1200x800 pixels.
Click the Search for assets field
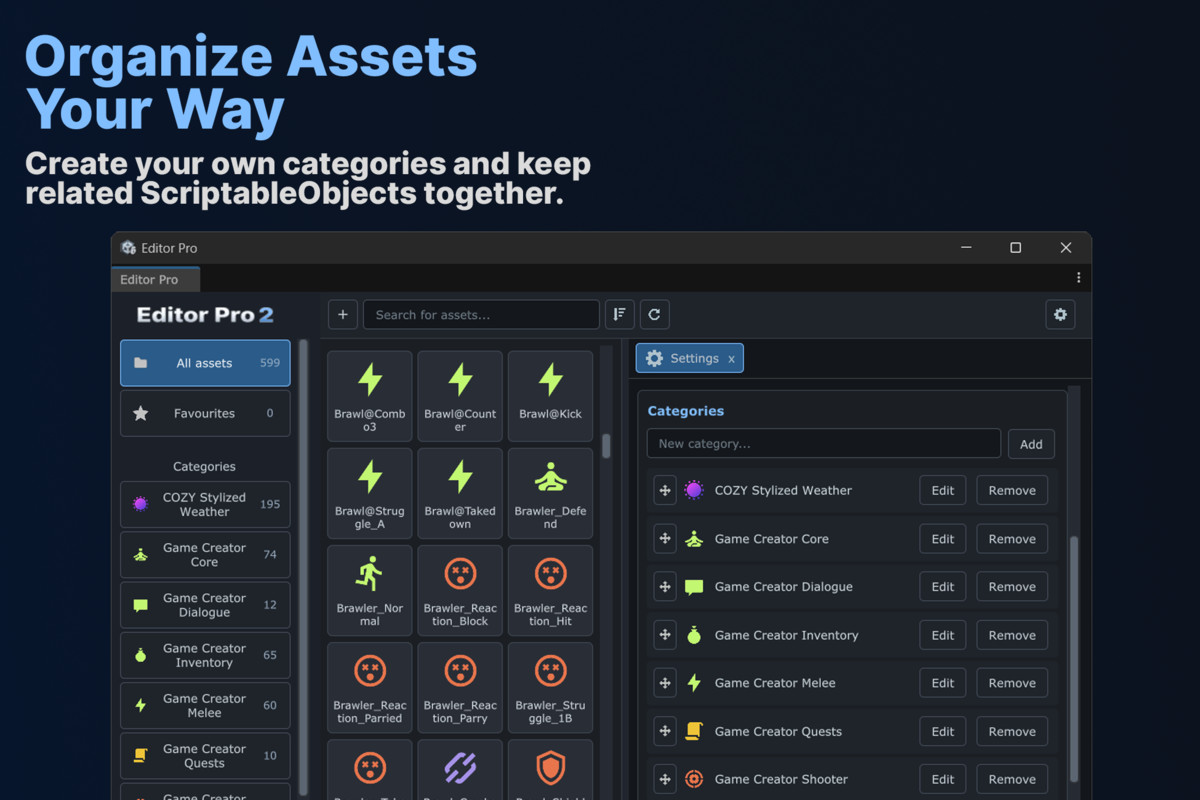(481, 314)
